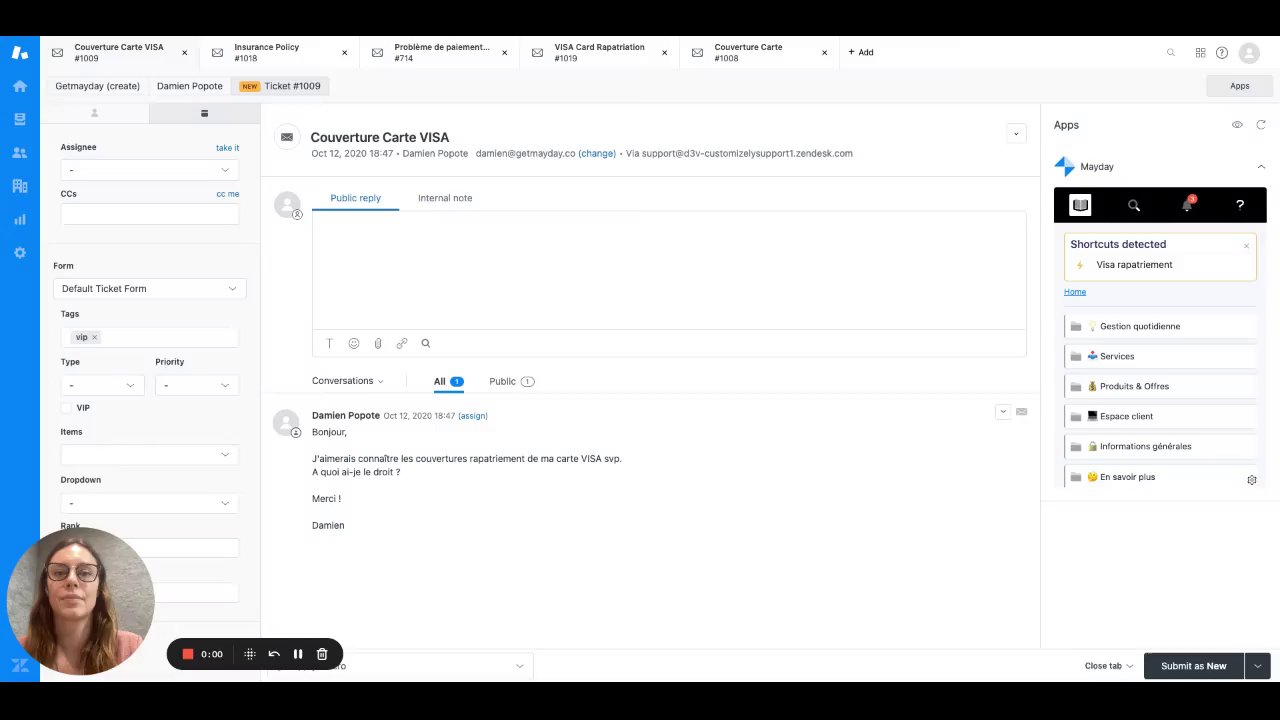Click the cc me link
This screenshot has width=1280, height=720.
[228, 194]
